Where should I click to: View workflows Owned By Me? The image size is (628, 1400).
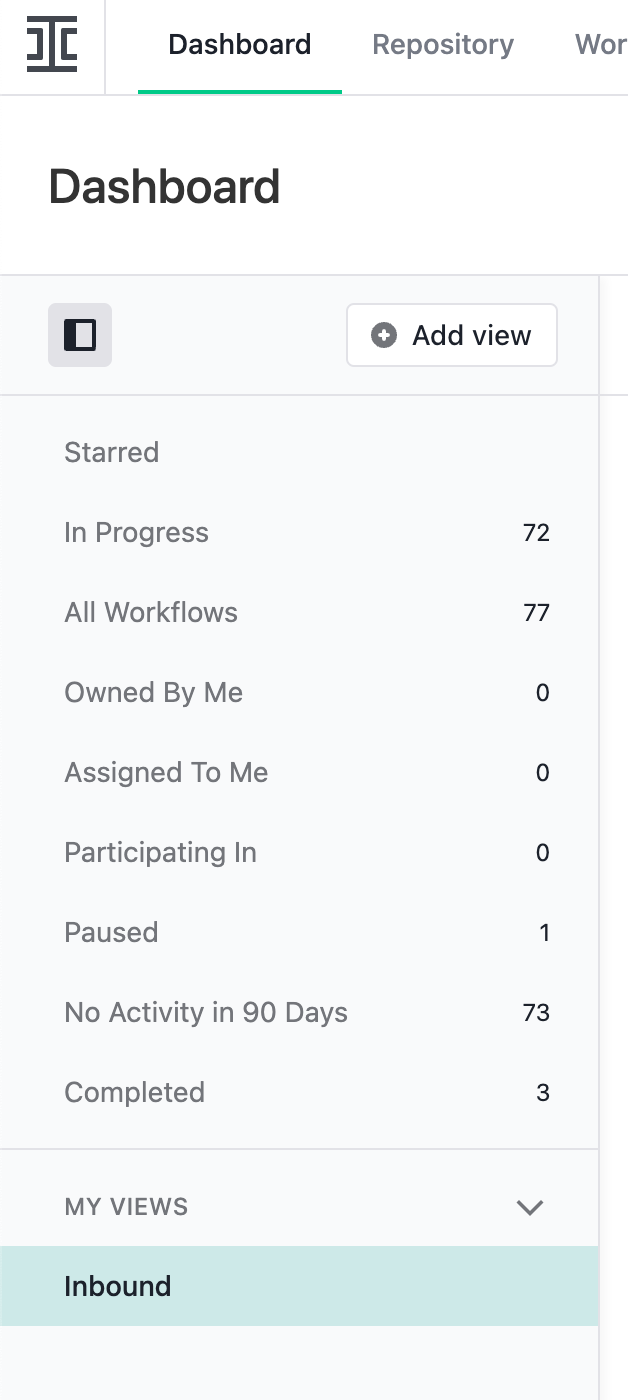point(153,692)
